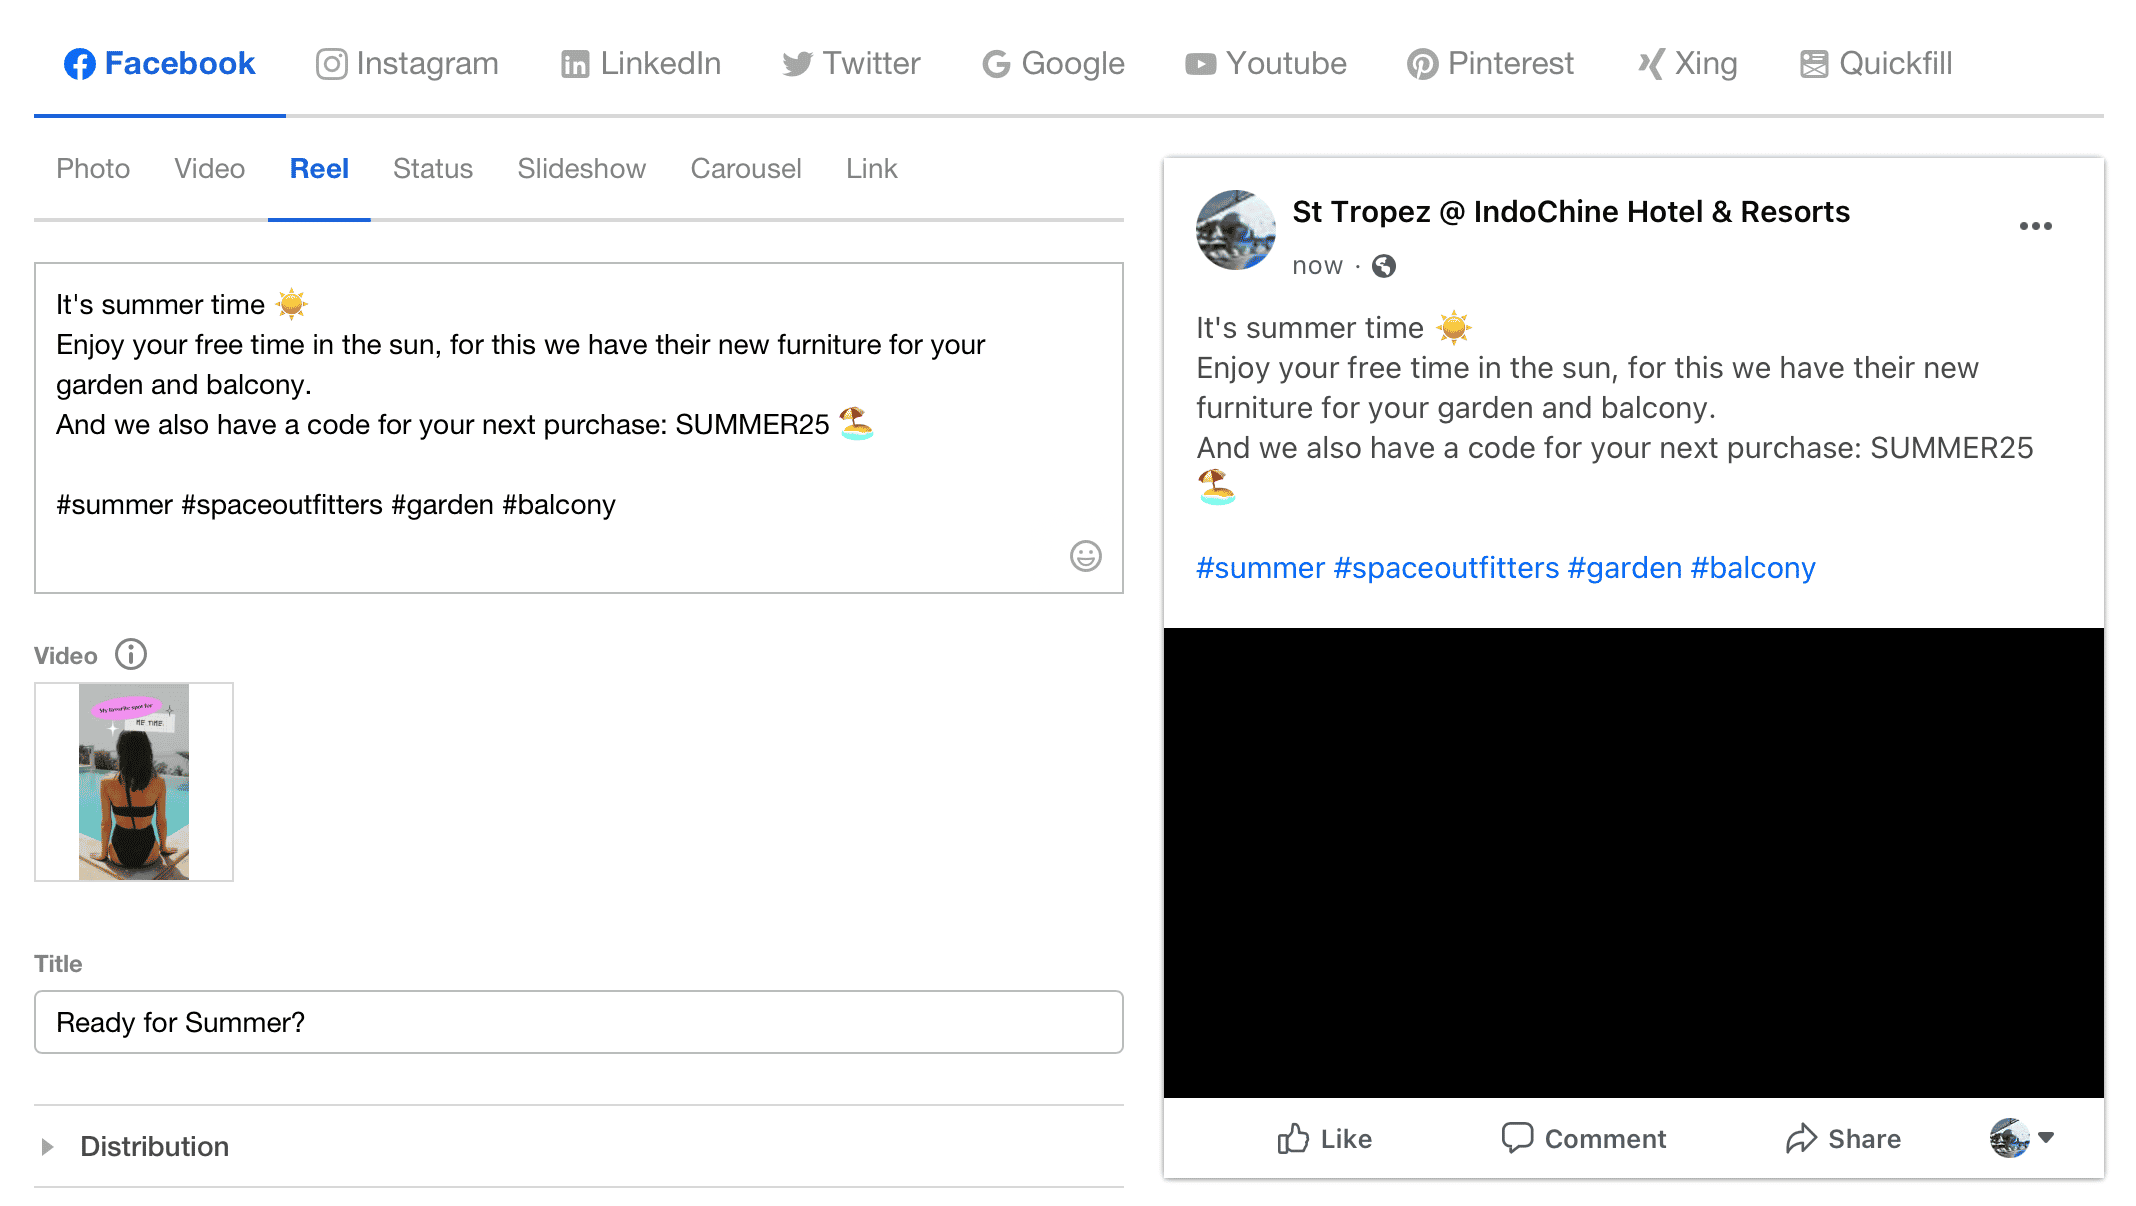Open the post options three-dot menu

2035,226
